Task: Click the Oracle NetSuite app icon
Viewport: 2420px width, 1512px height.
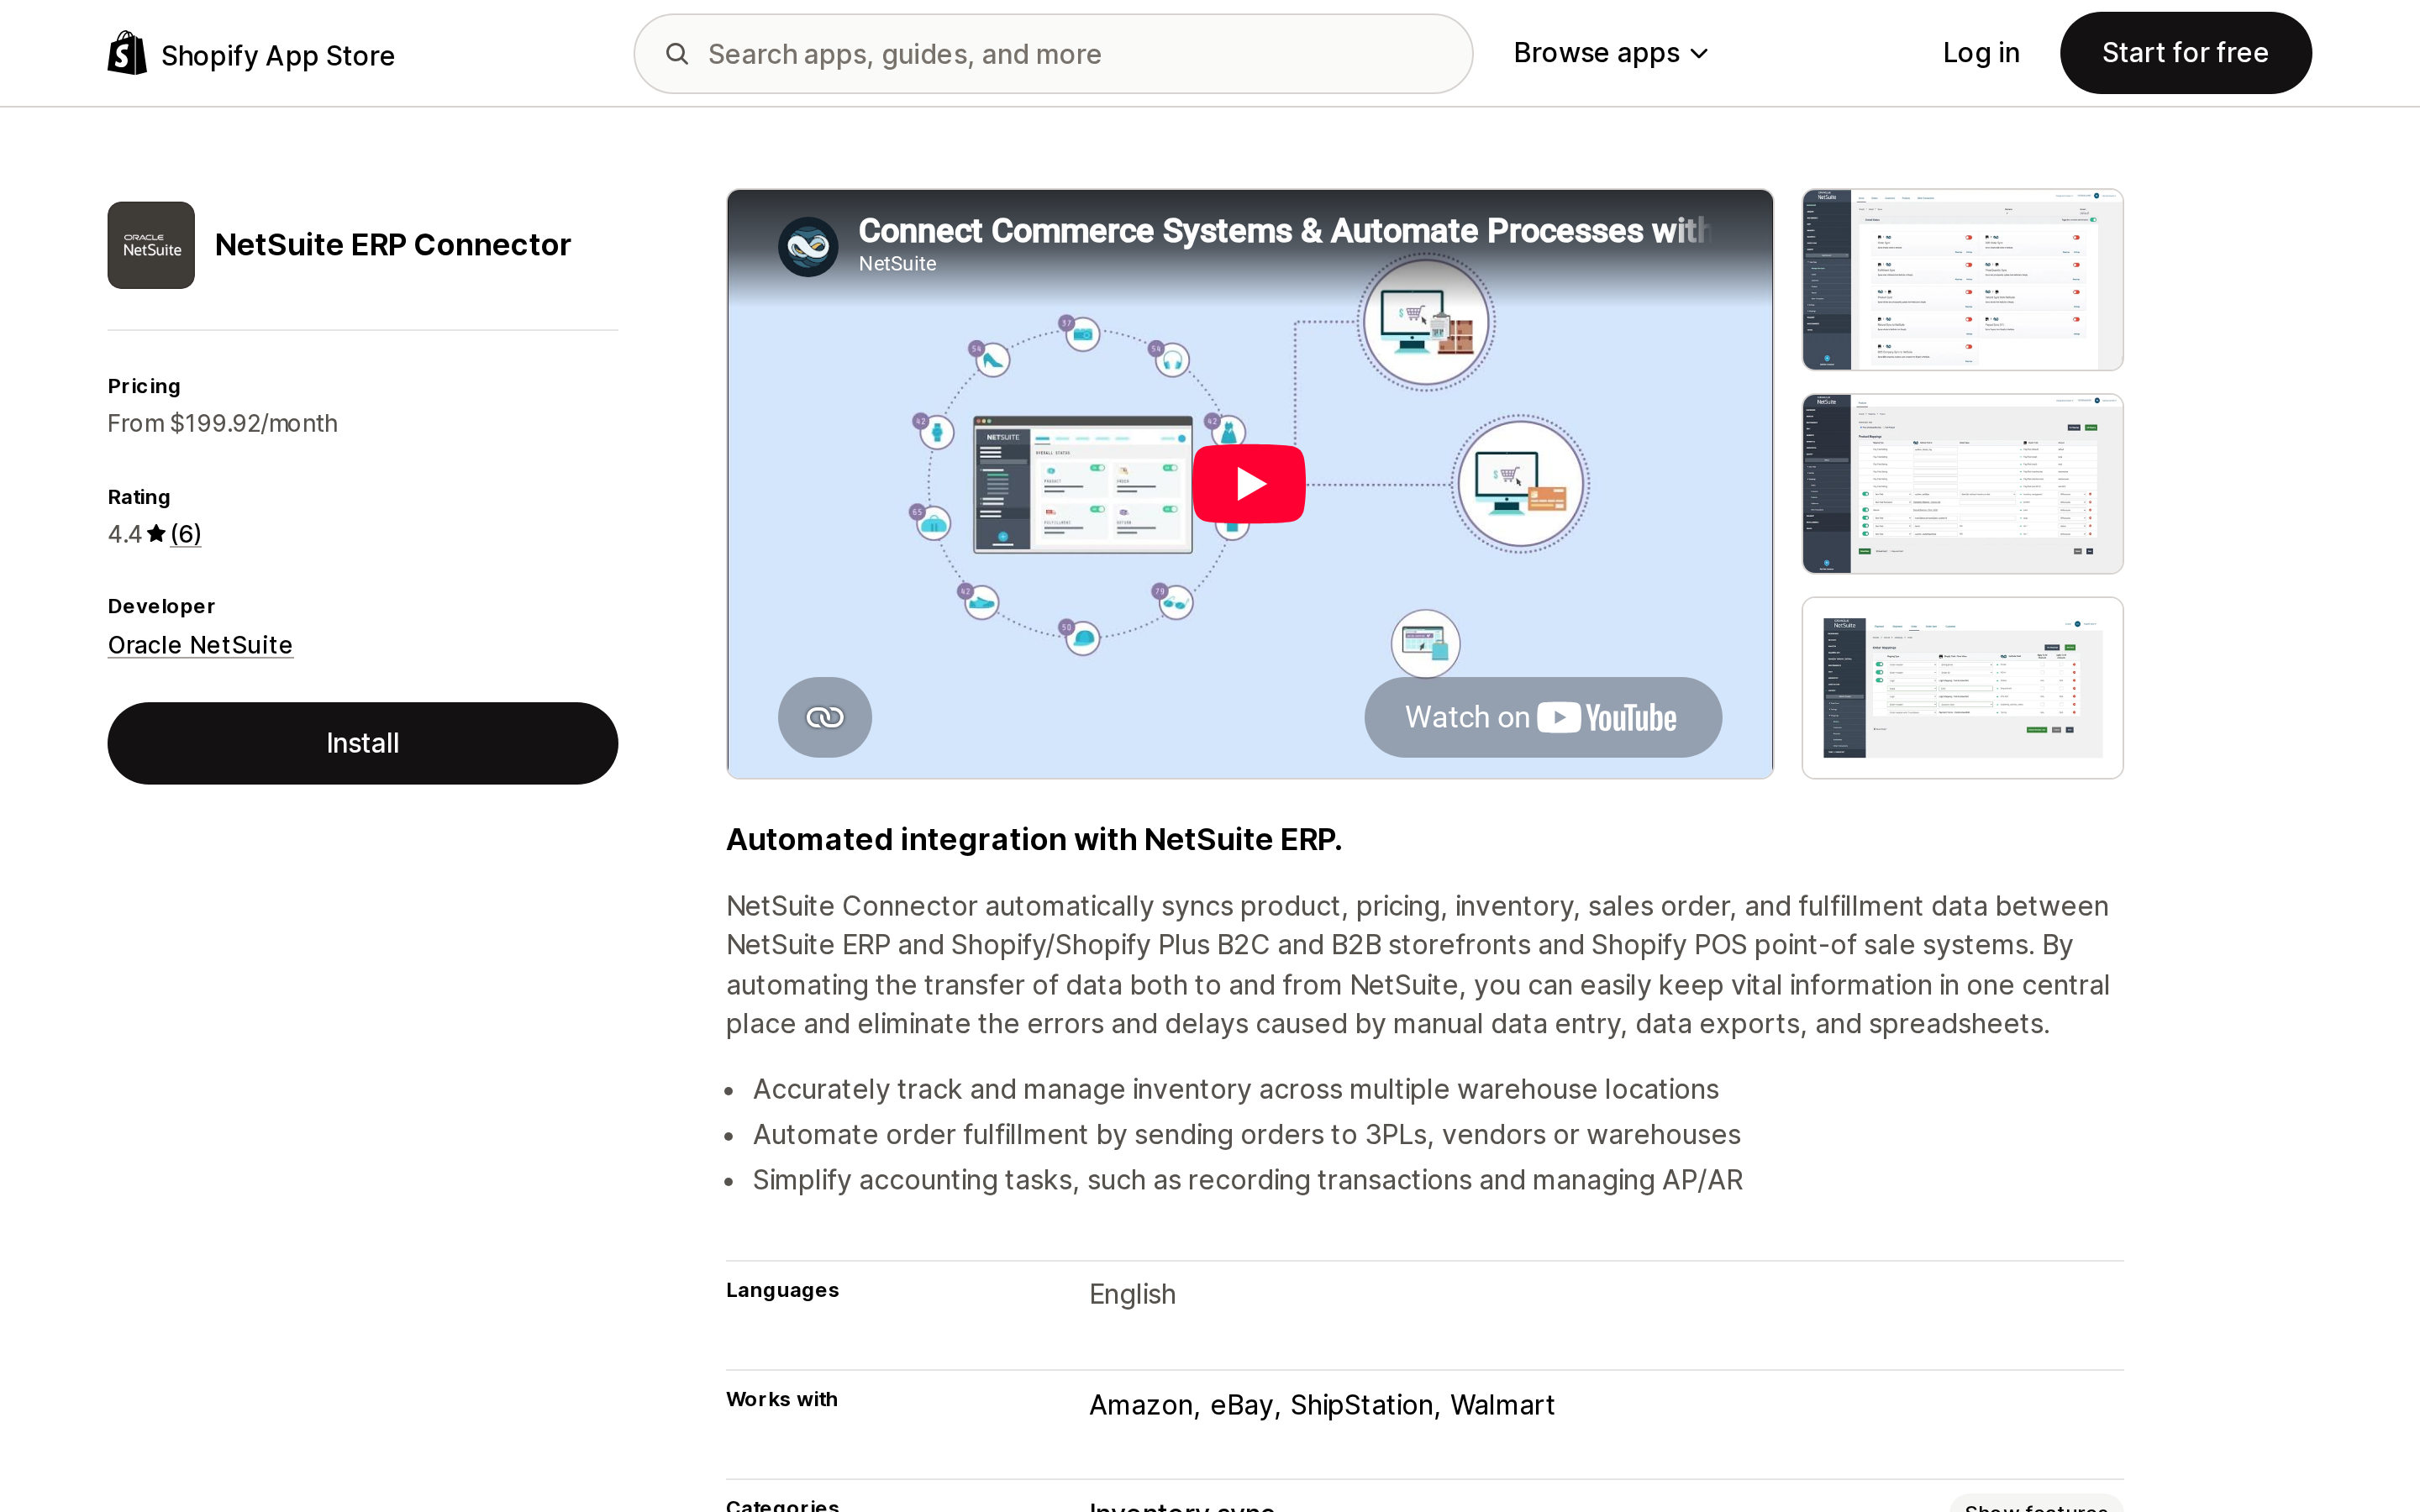Action: click(x=151, y=245)
